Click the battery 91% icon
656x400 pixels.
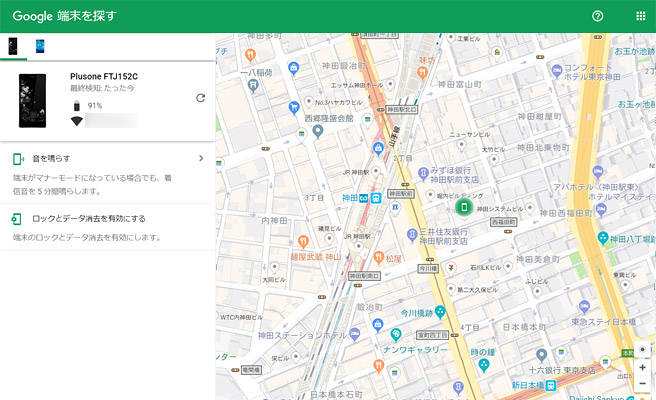[x=77, y=105]
